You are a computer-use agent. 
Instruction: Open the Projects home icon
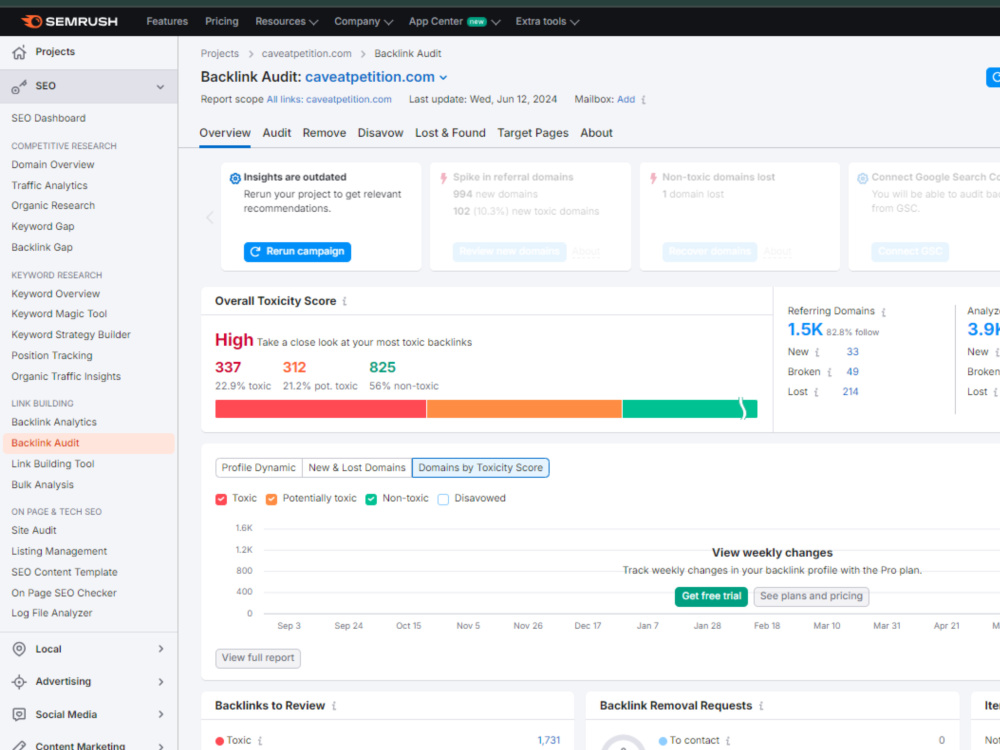19,52
